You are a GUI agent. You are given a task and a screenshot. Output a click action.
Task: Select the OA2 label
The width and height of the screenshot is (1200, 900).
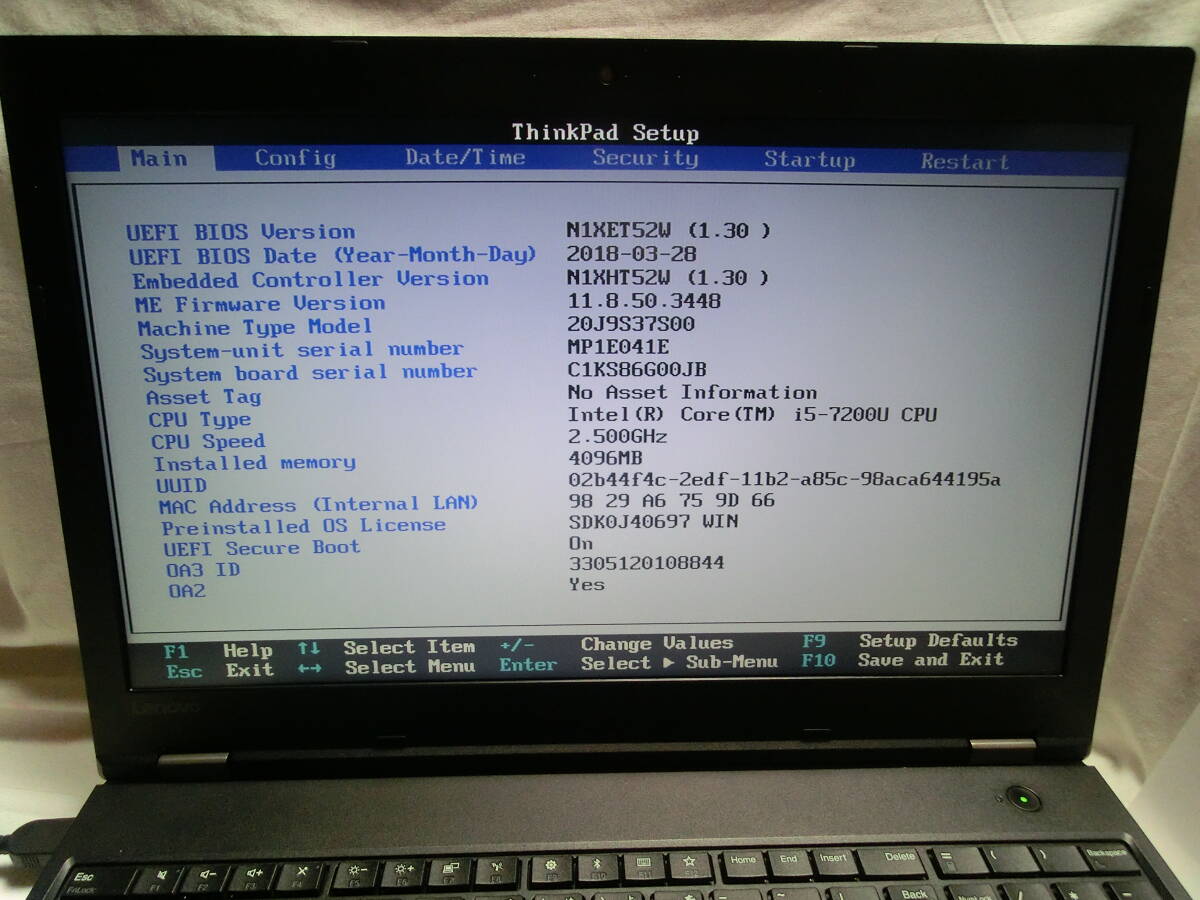tap(187, 591)
